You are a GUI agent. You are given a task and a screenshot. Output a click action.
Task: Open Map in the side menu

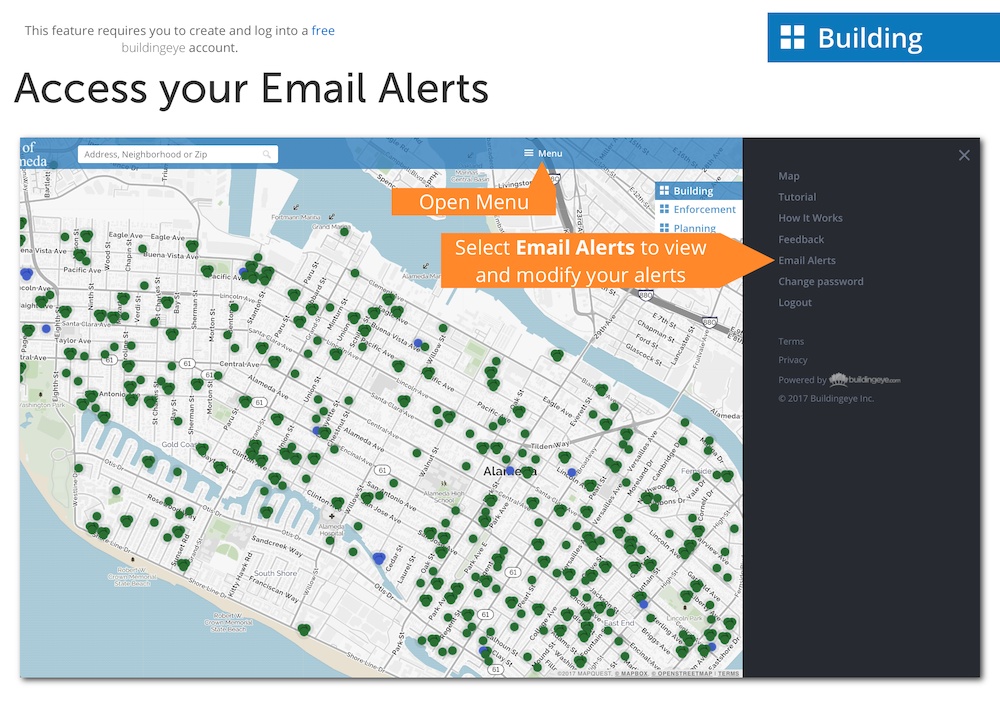pos(788,176)
